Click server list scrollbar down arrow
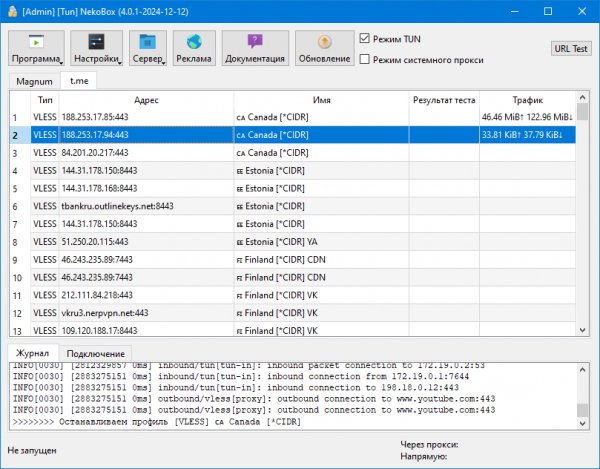600x469 pixels. [x=582, y=330]
